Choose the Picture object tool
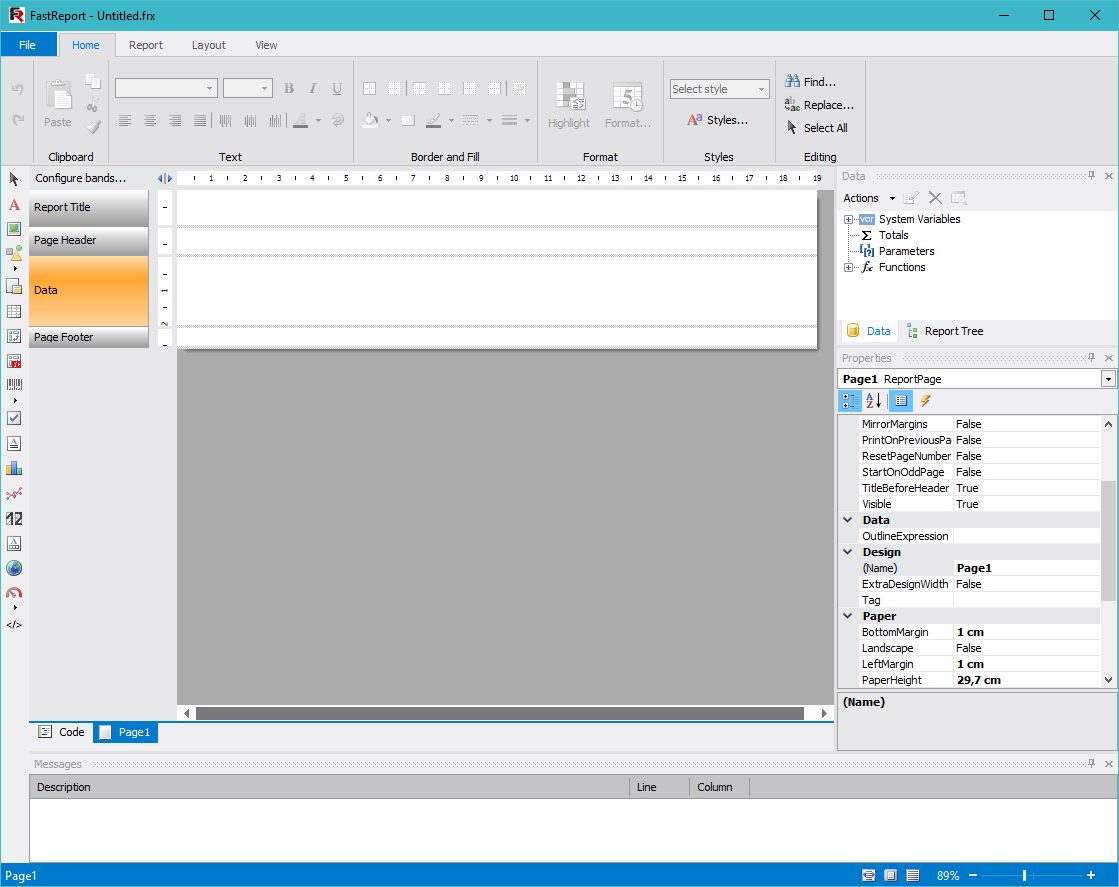Image resolution: width=1119 pixels, height=887 pixels. pos(14,229)
